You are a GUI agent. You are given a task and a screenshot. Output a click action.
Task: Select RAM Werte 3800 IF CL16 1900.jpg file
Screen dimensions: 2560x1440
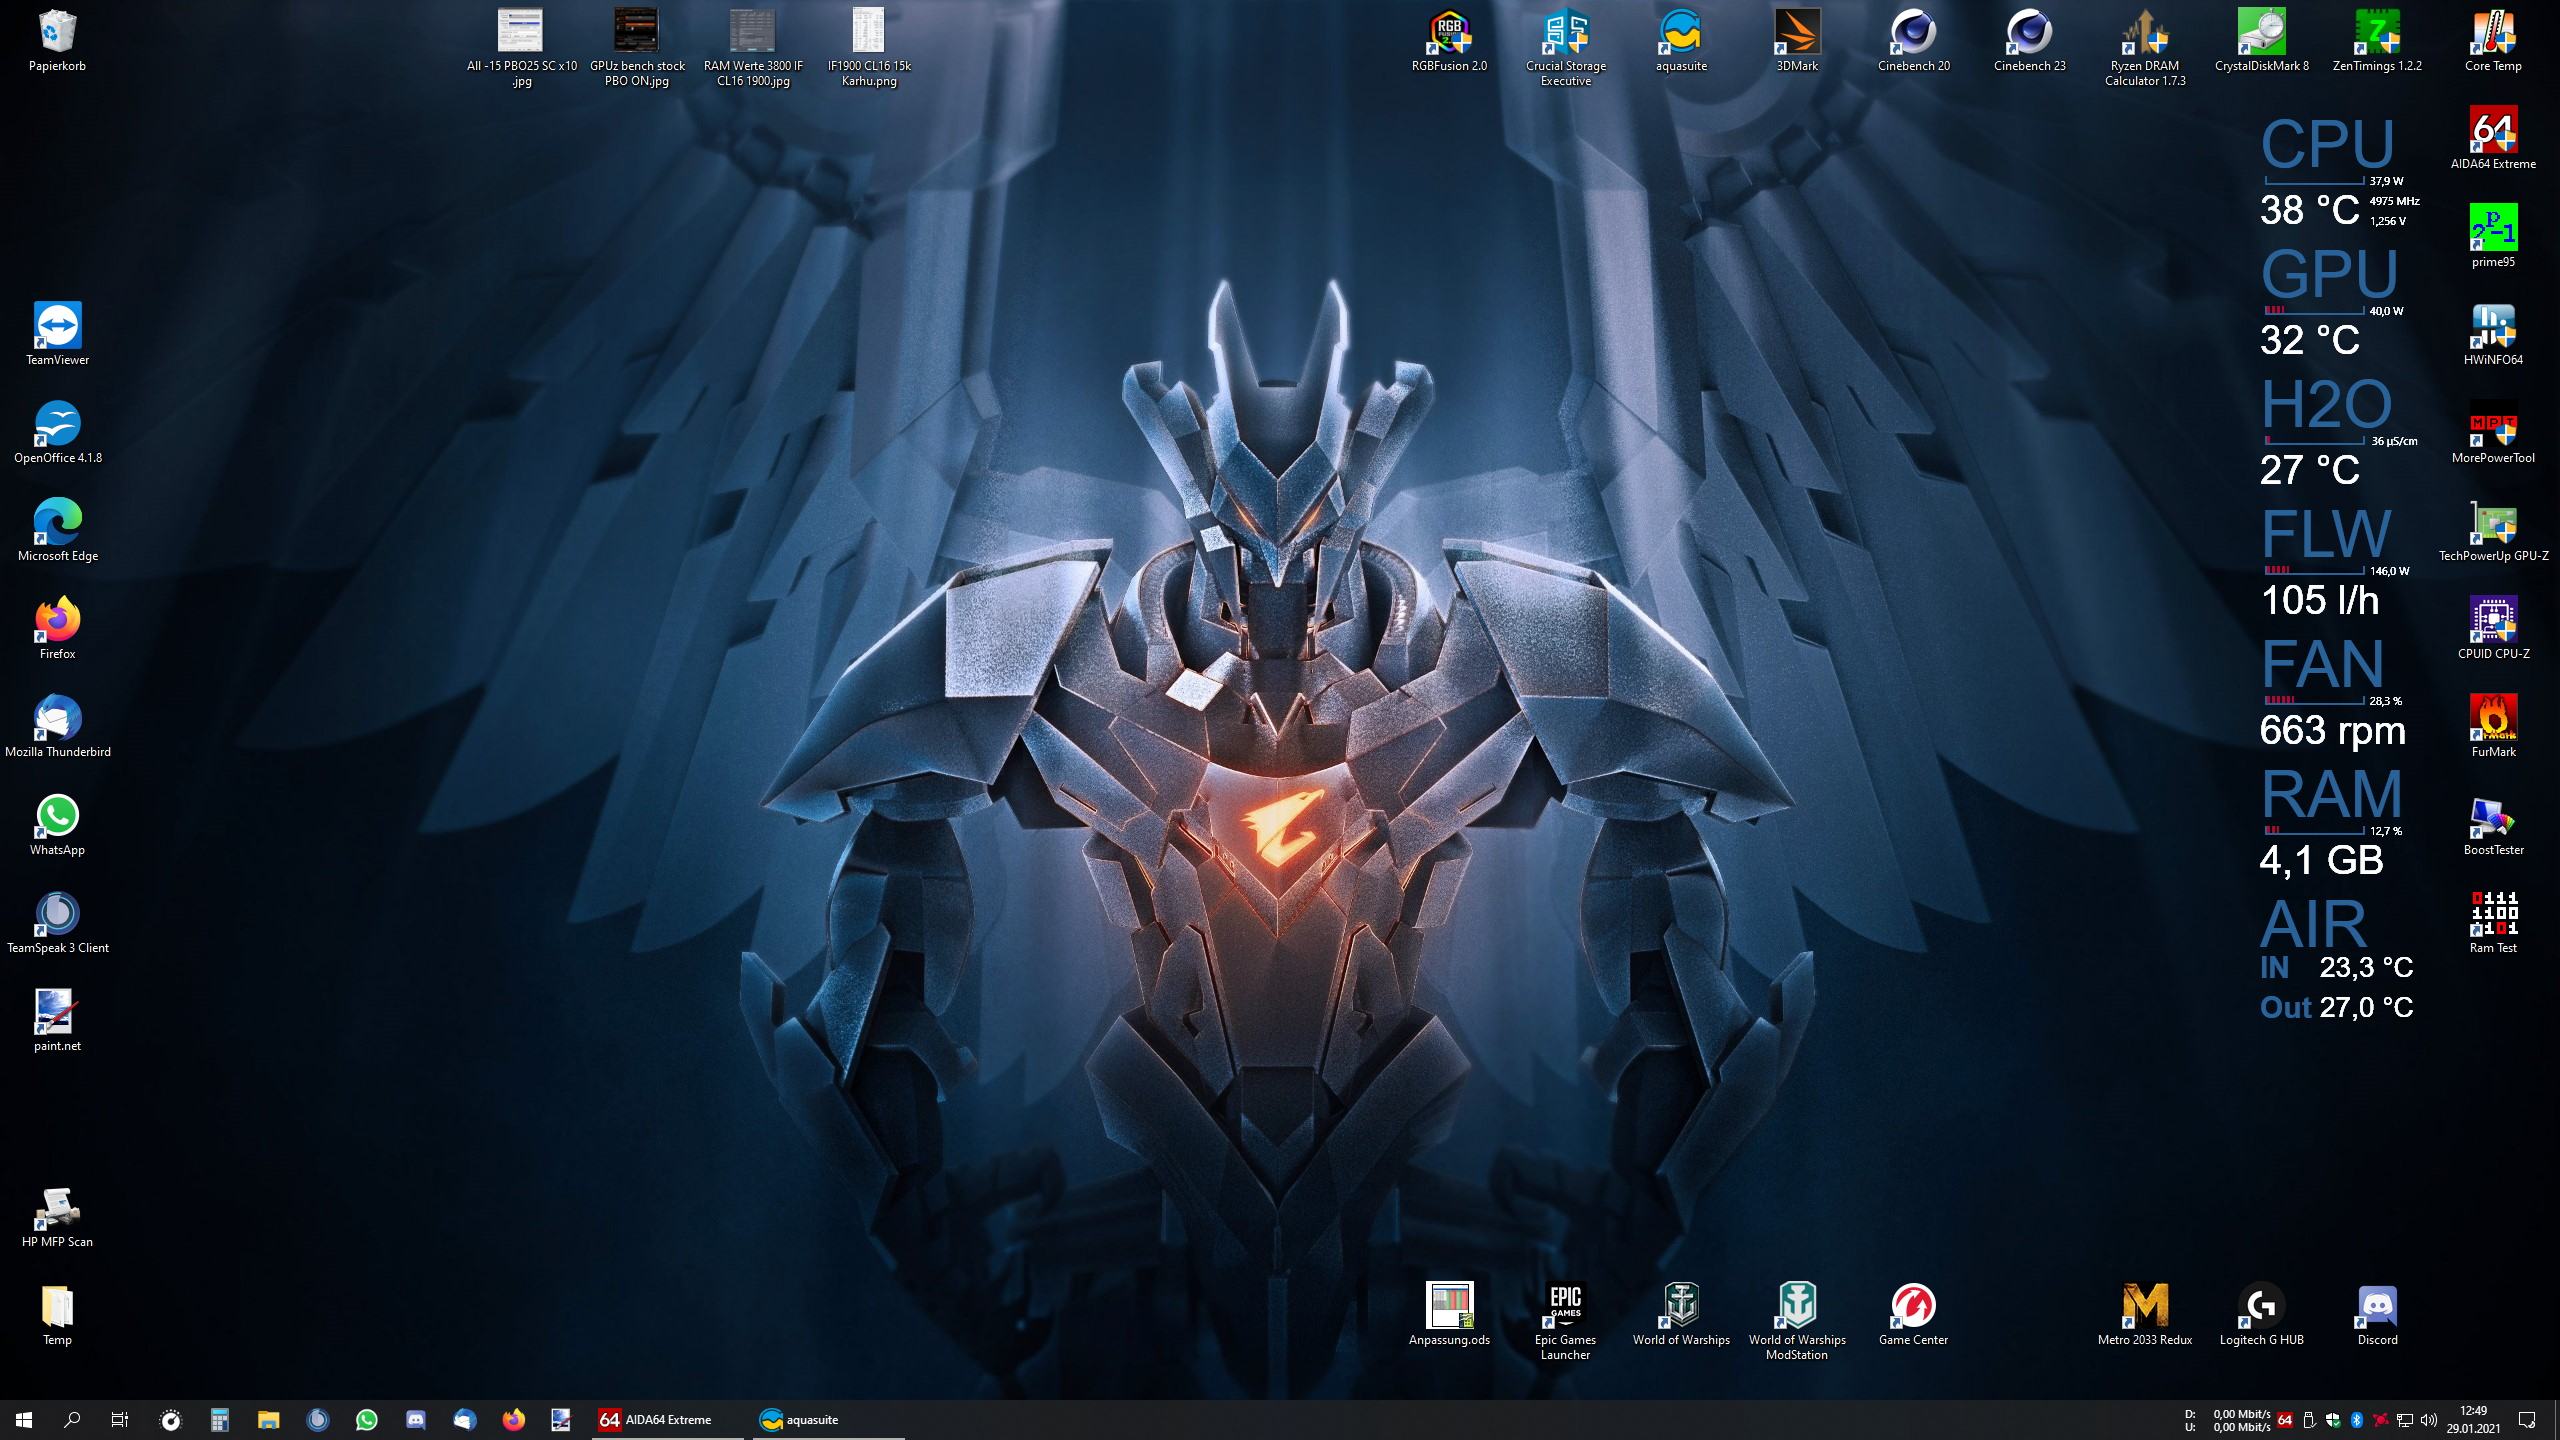point(753,48)
